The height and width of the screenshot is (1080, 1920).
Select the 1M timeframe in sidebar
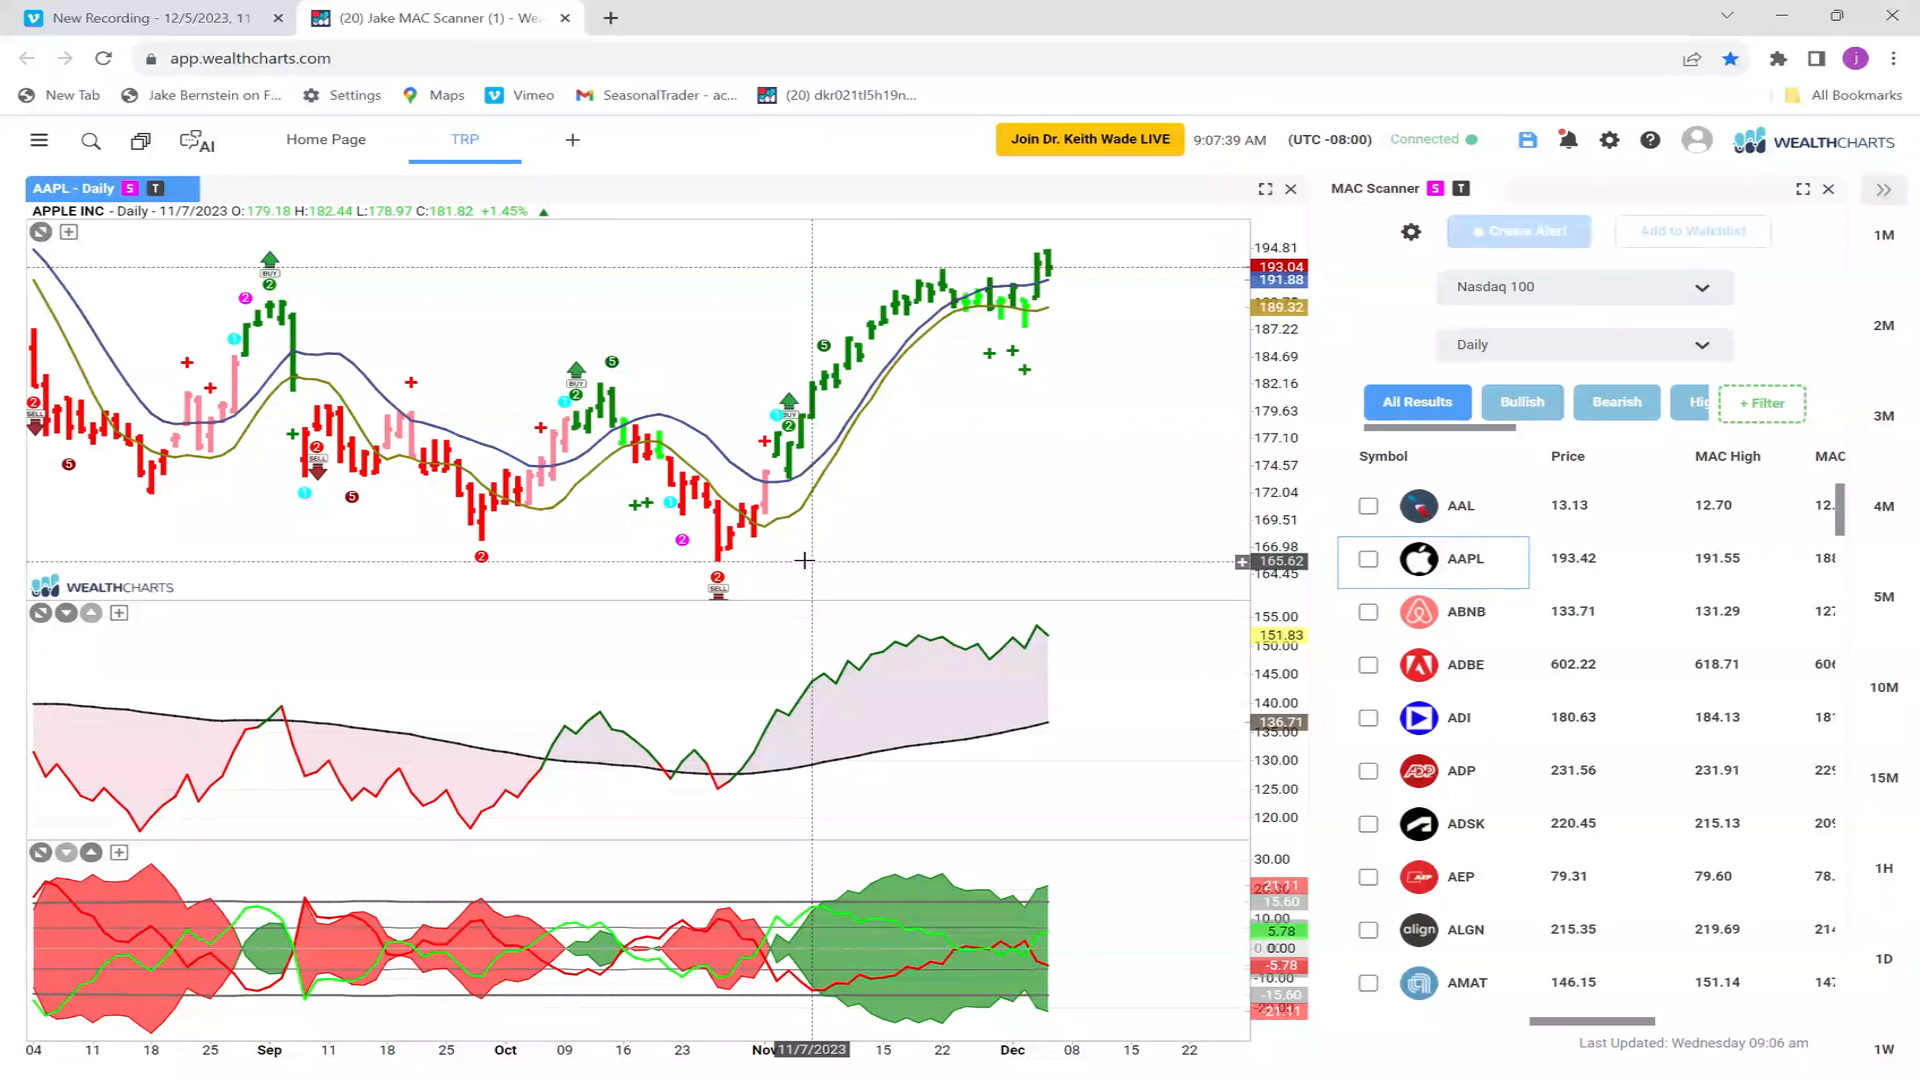pyautogui.click(x=1884, y=235)
